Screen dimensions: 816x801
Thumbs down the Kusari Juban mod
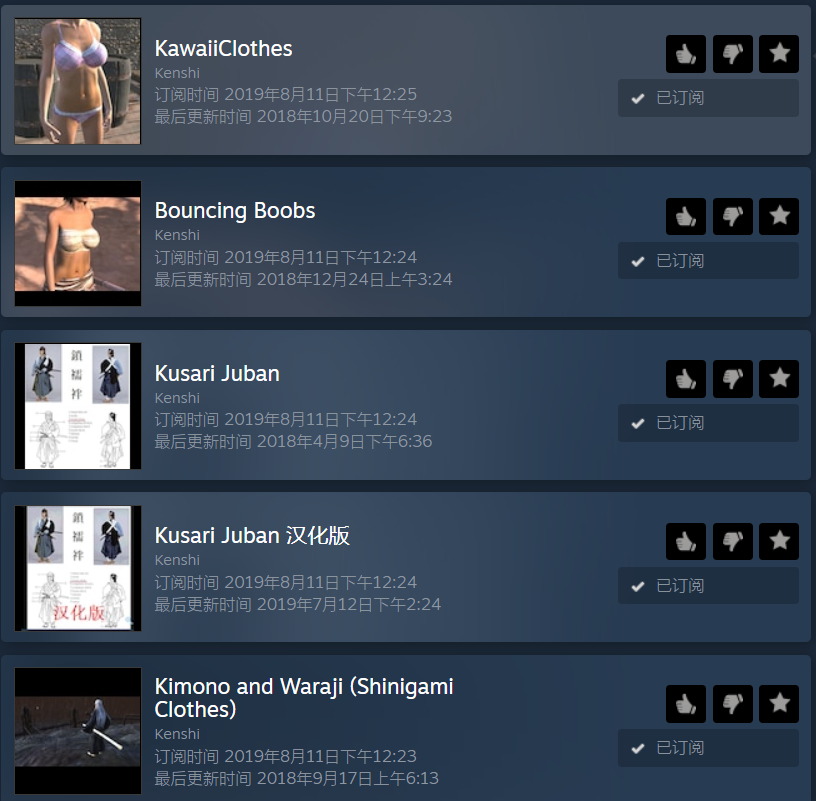pyautogui.click(x=733, y=379)
